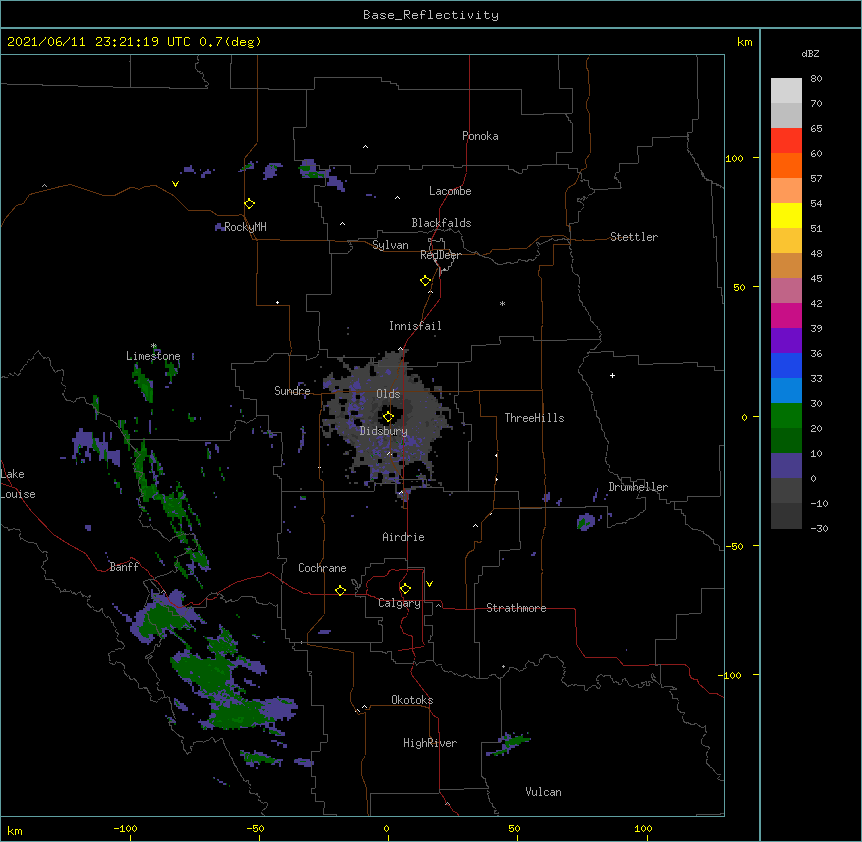Click the Airdrie label
862x842 pixels.
pyautogui.click(x=403, y=537)
